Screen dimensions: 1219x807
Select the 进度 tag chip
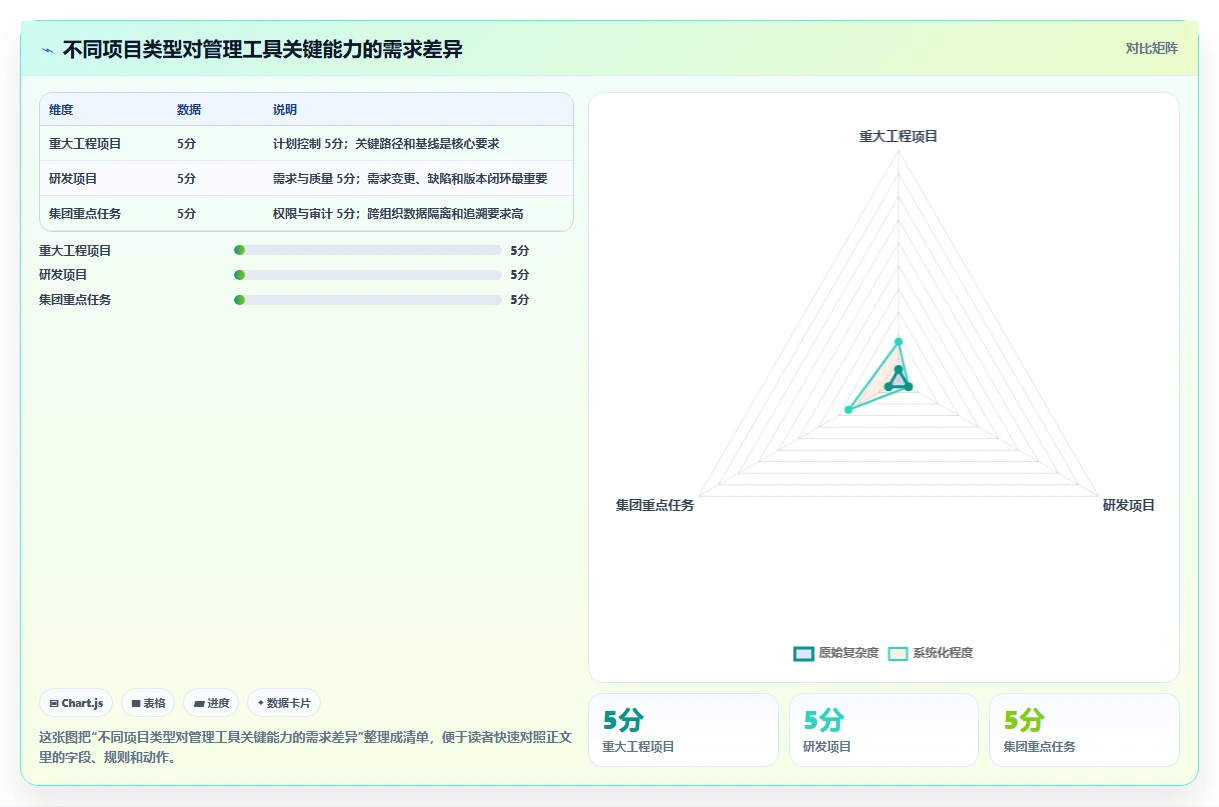click(211, 703)
